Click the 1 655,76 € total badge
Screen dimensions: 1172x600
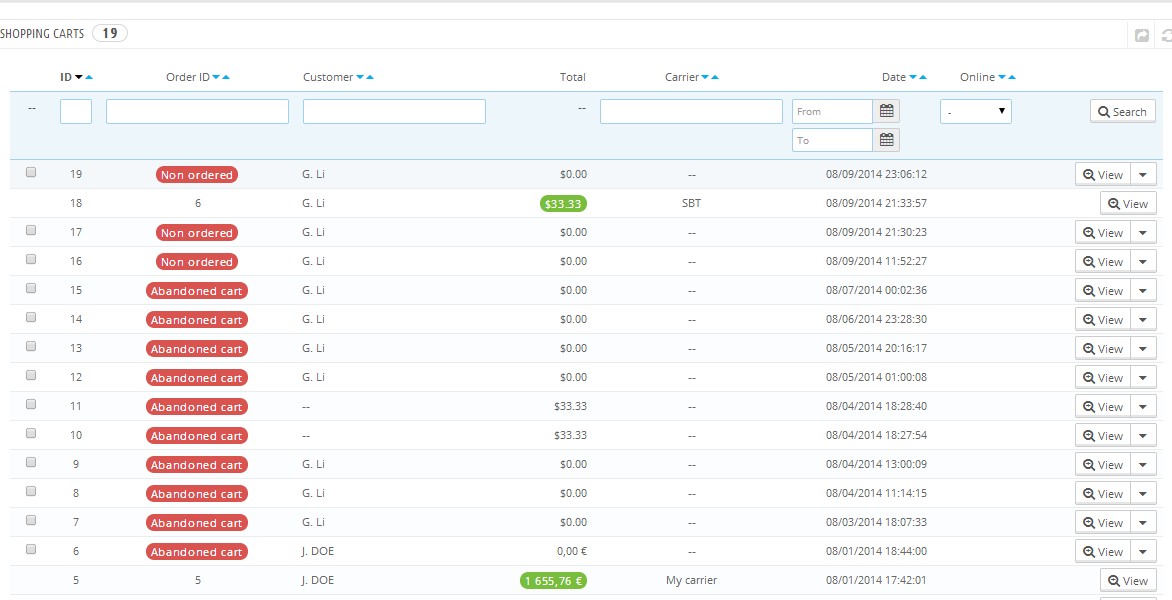click(x=553, y=581)
